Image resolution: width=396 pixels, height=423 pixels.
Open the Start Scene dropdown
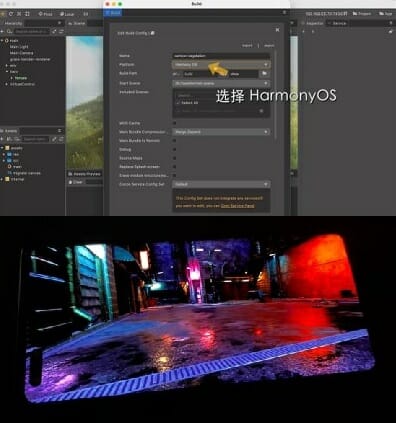221,83
